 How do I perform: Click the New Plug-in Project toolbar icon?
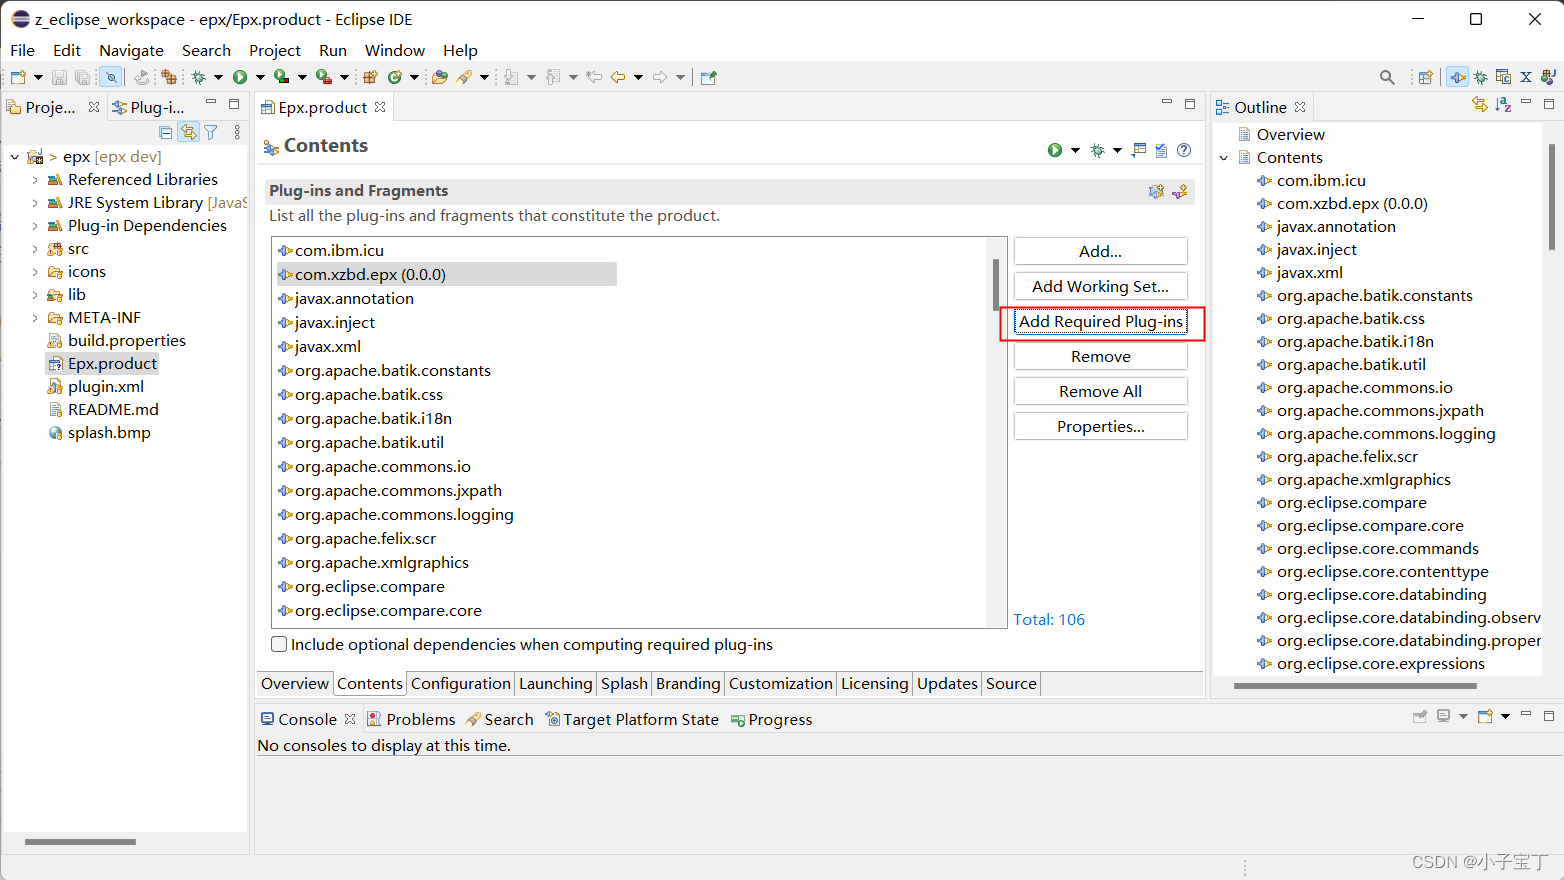click(370, 77)
